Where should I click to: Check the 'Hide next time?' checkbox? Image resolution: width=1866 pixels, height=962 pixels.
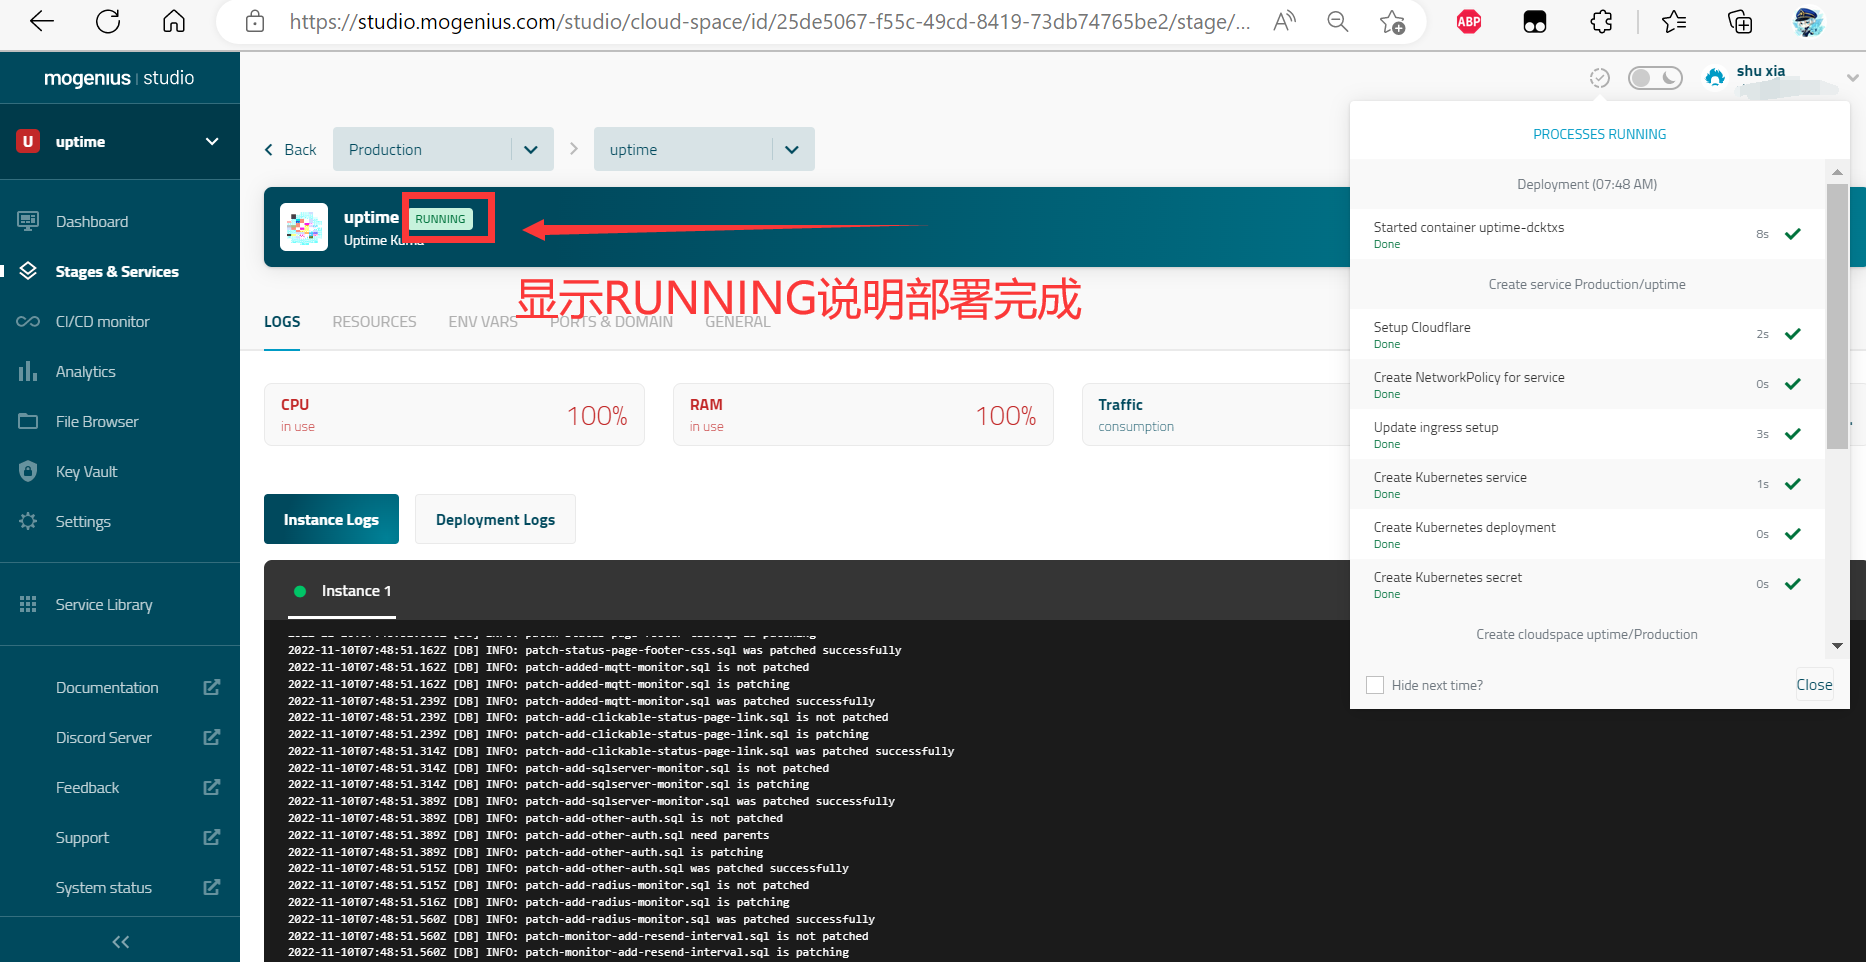[x=1375, y=685]
